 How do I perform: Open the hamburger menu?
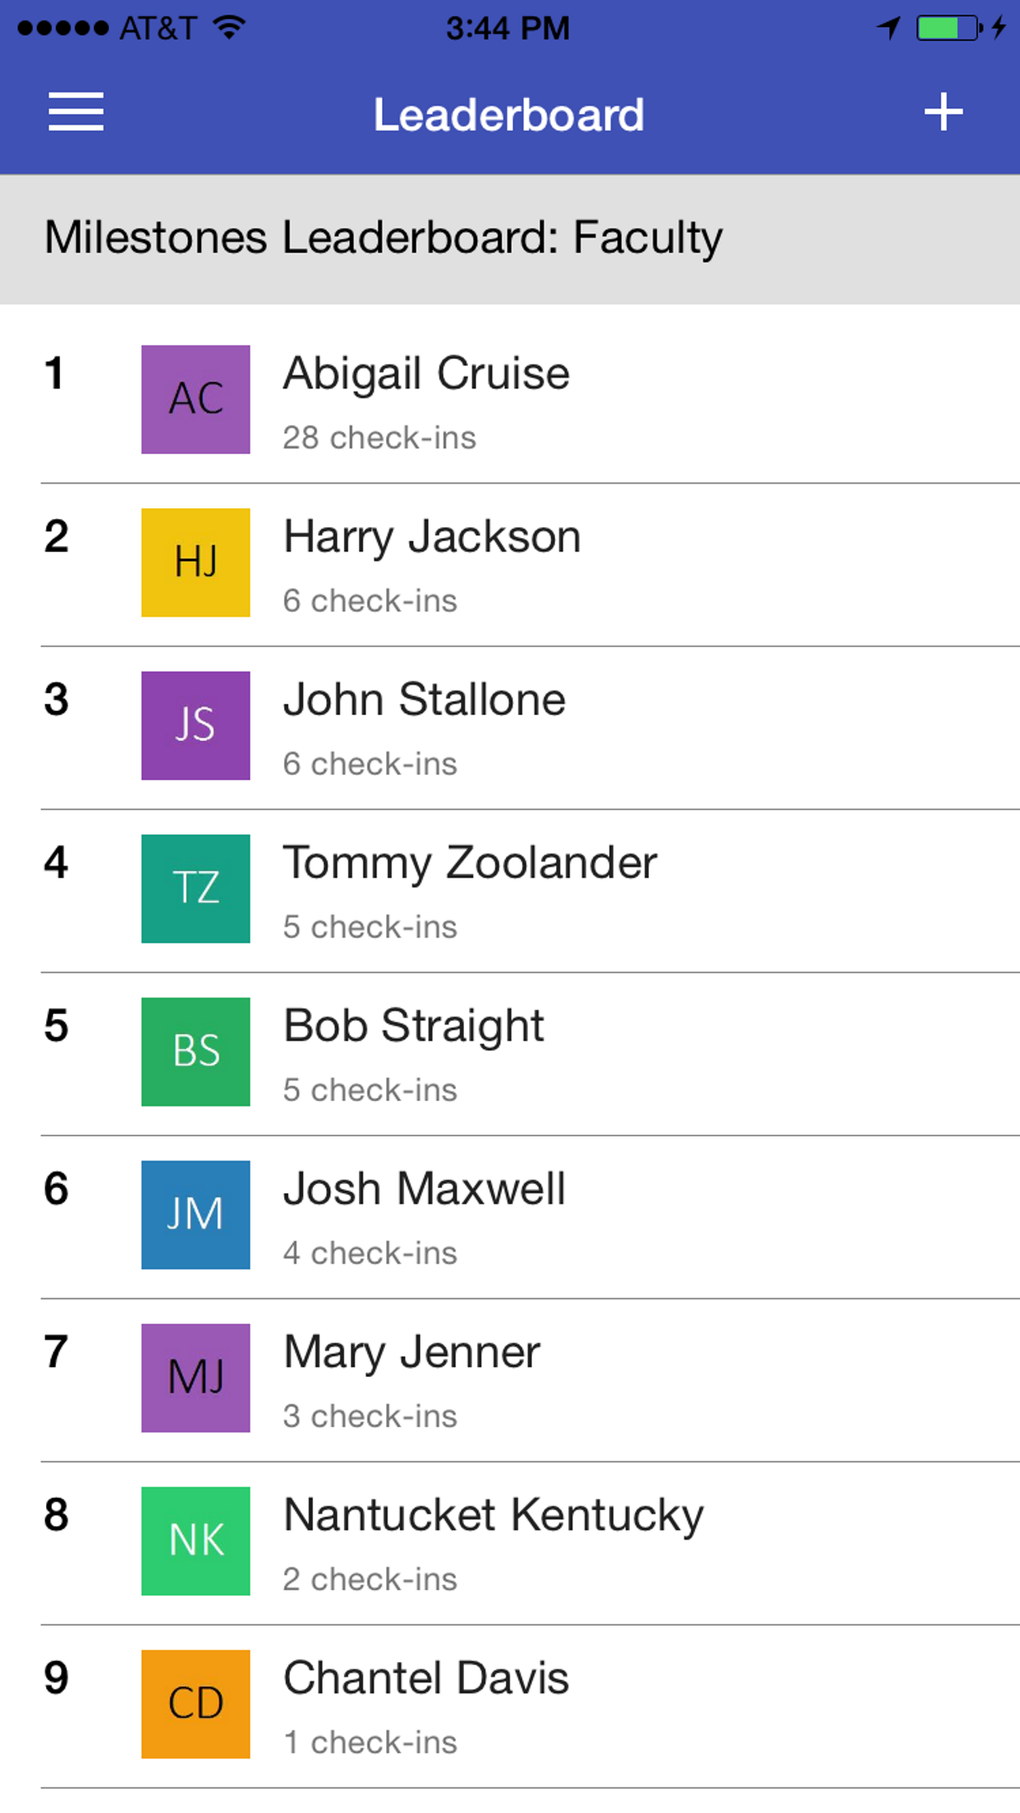coord(76,112)
